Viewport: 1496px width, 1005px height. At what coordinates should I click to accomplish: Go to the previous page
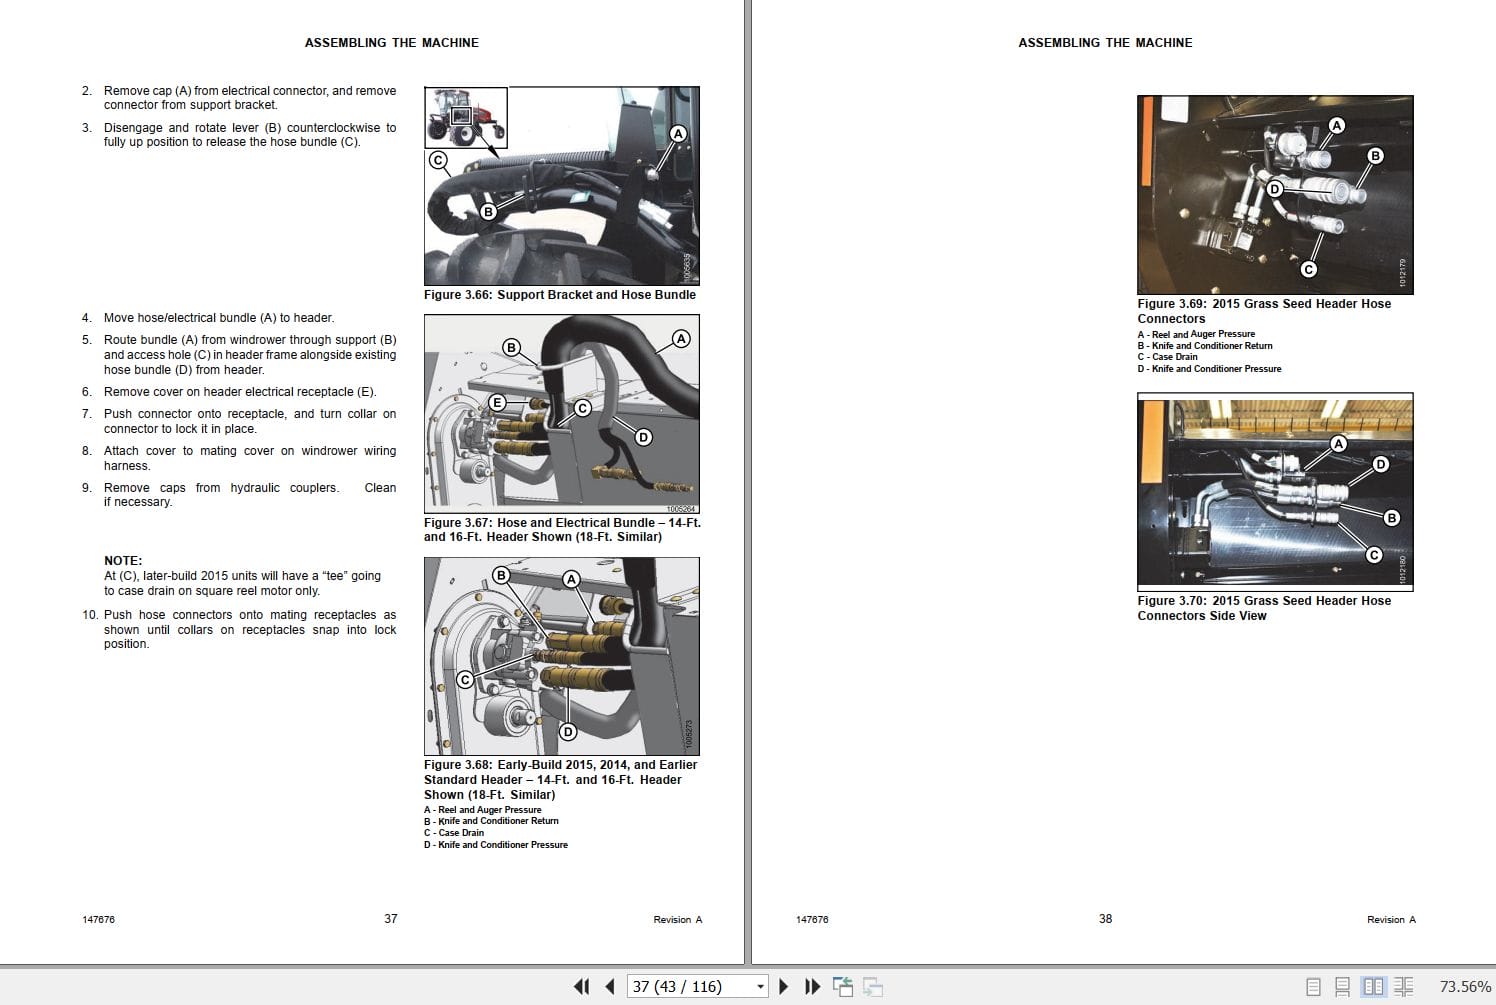coord(609,986)
